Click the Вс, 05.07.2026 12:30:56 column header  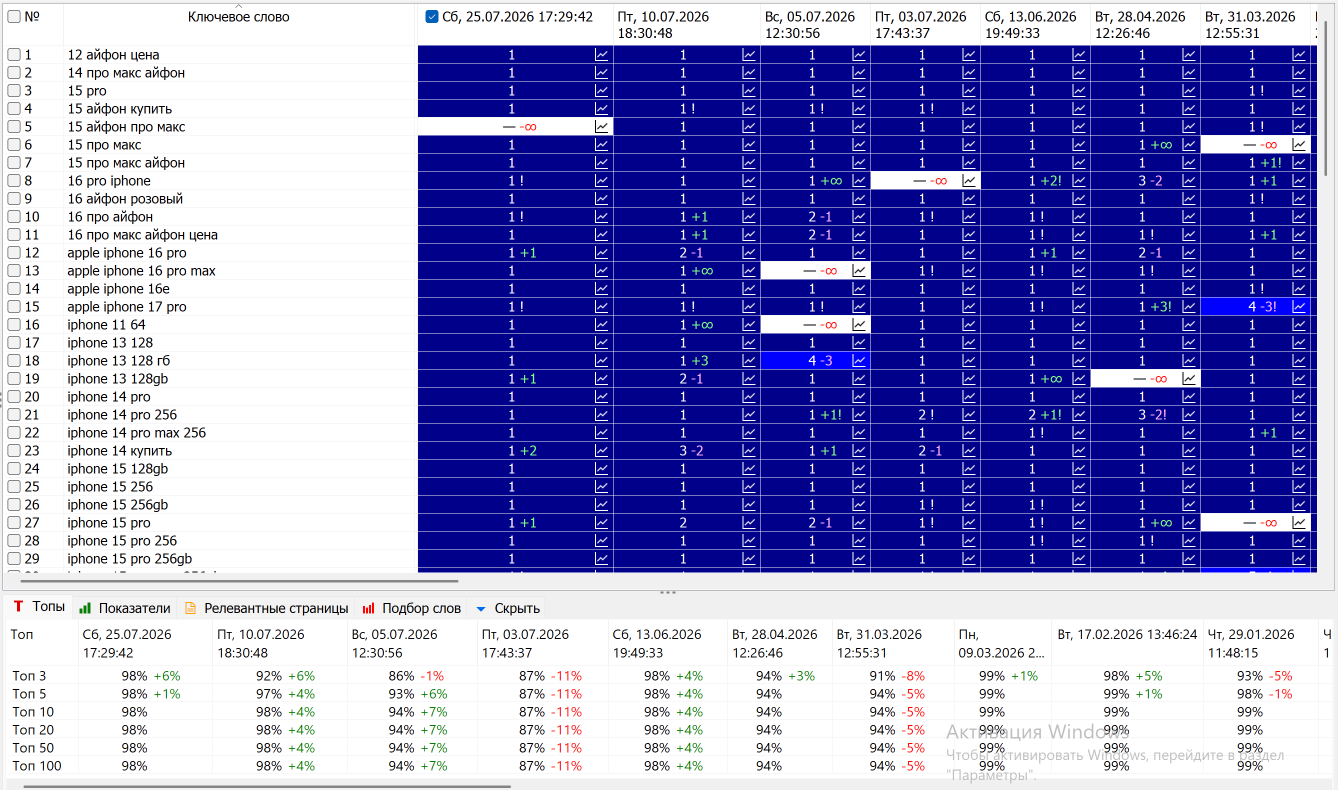pyautogui.click(x=815, y=25)
